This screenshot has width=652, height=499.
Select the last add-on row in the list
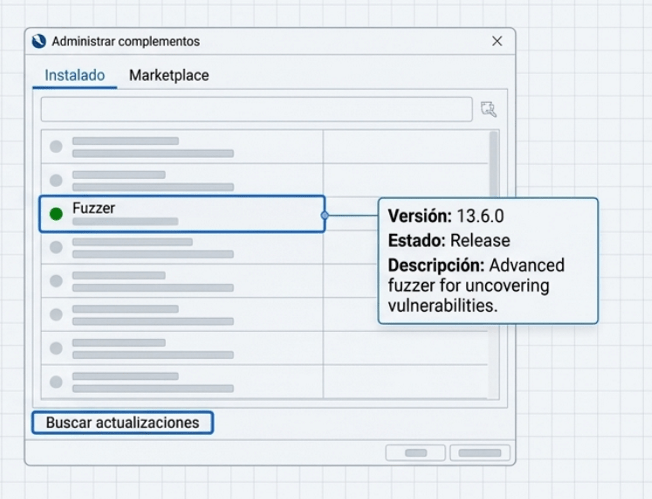(x=180, y=382)
